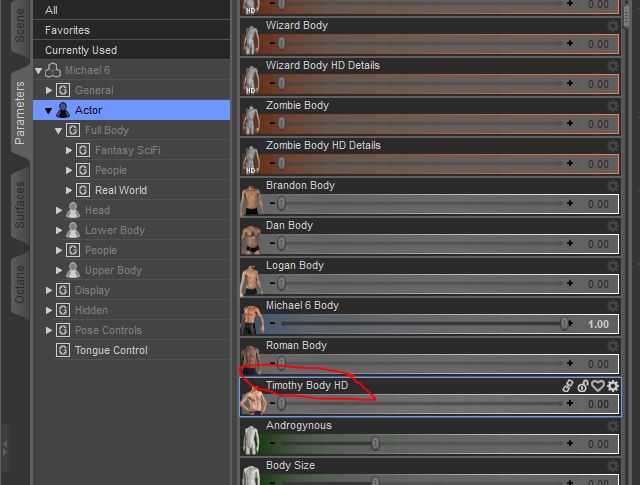Viewport: 640px width, 485px height.
Task: Open gear menu for Brandon Body
Action: [x=613, y=186]
